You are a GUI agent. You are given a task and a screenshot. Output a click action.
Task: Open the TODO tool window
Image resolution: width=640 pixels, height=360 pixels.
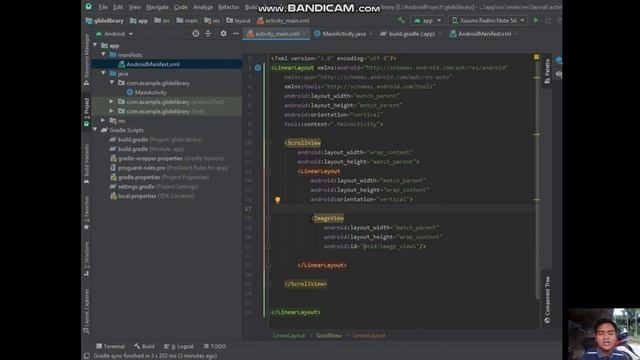point(214,346)
